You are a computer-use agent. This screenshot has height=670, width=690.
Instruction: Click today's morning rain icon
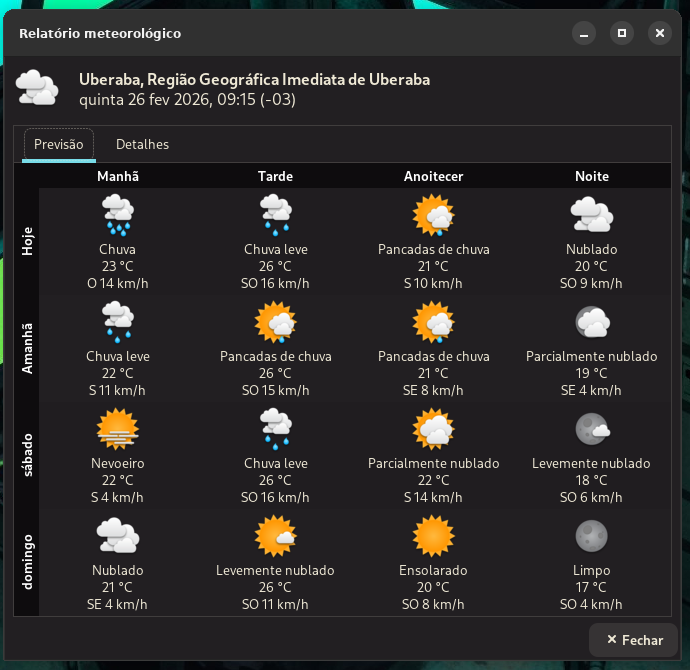point(117,215)
